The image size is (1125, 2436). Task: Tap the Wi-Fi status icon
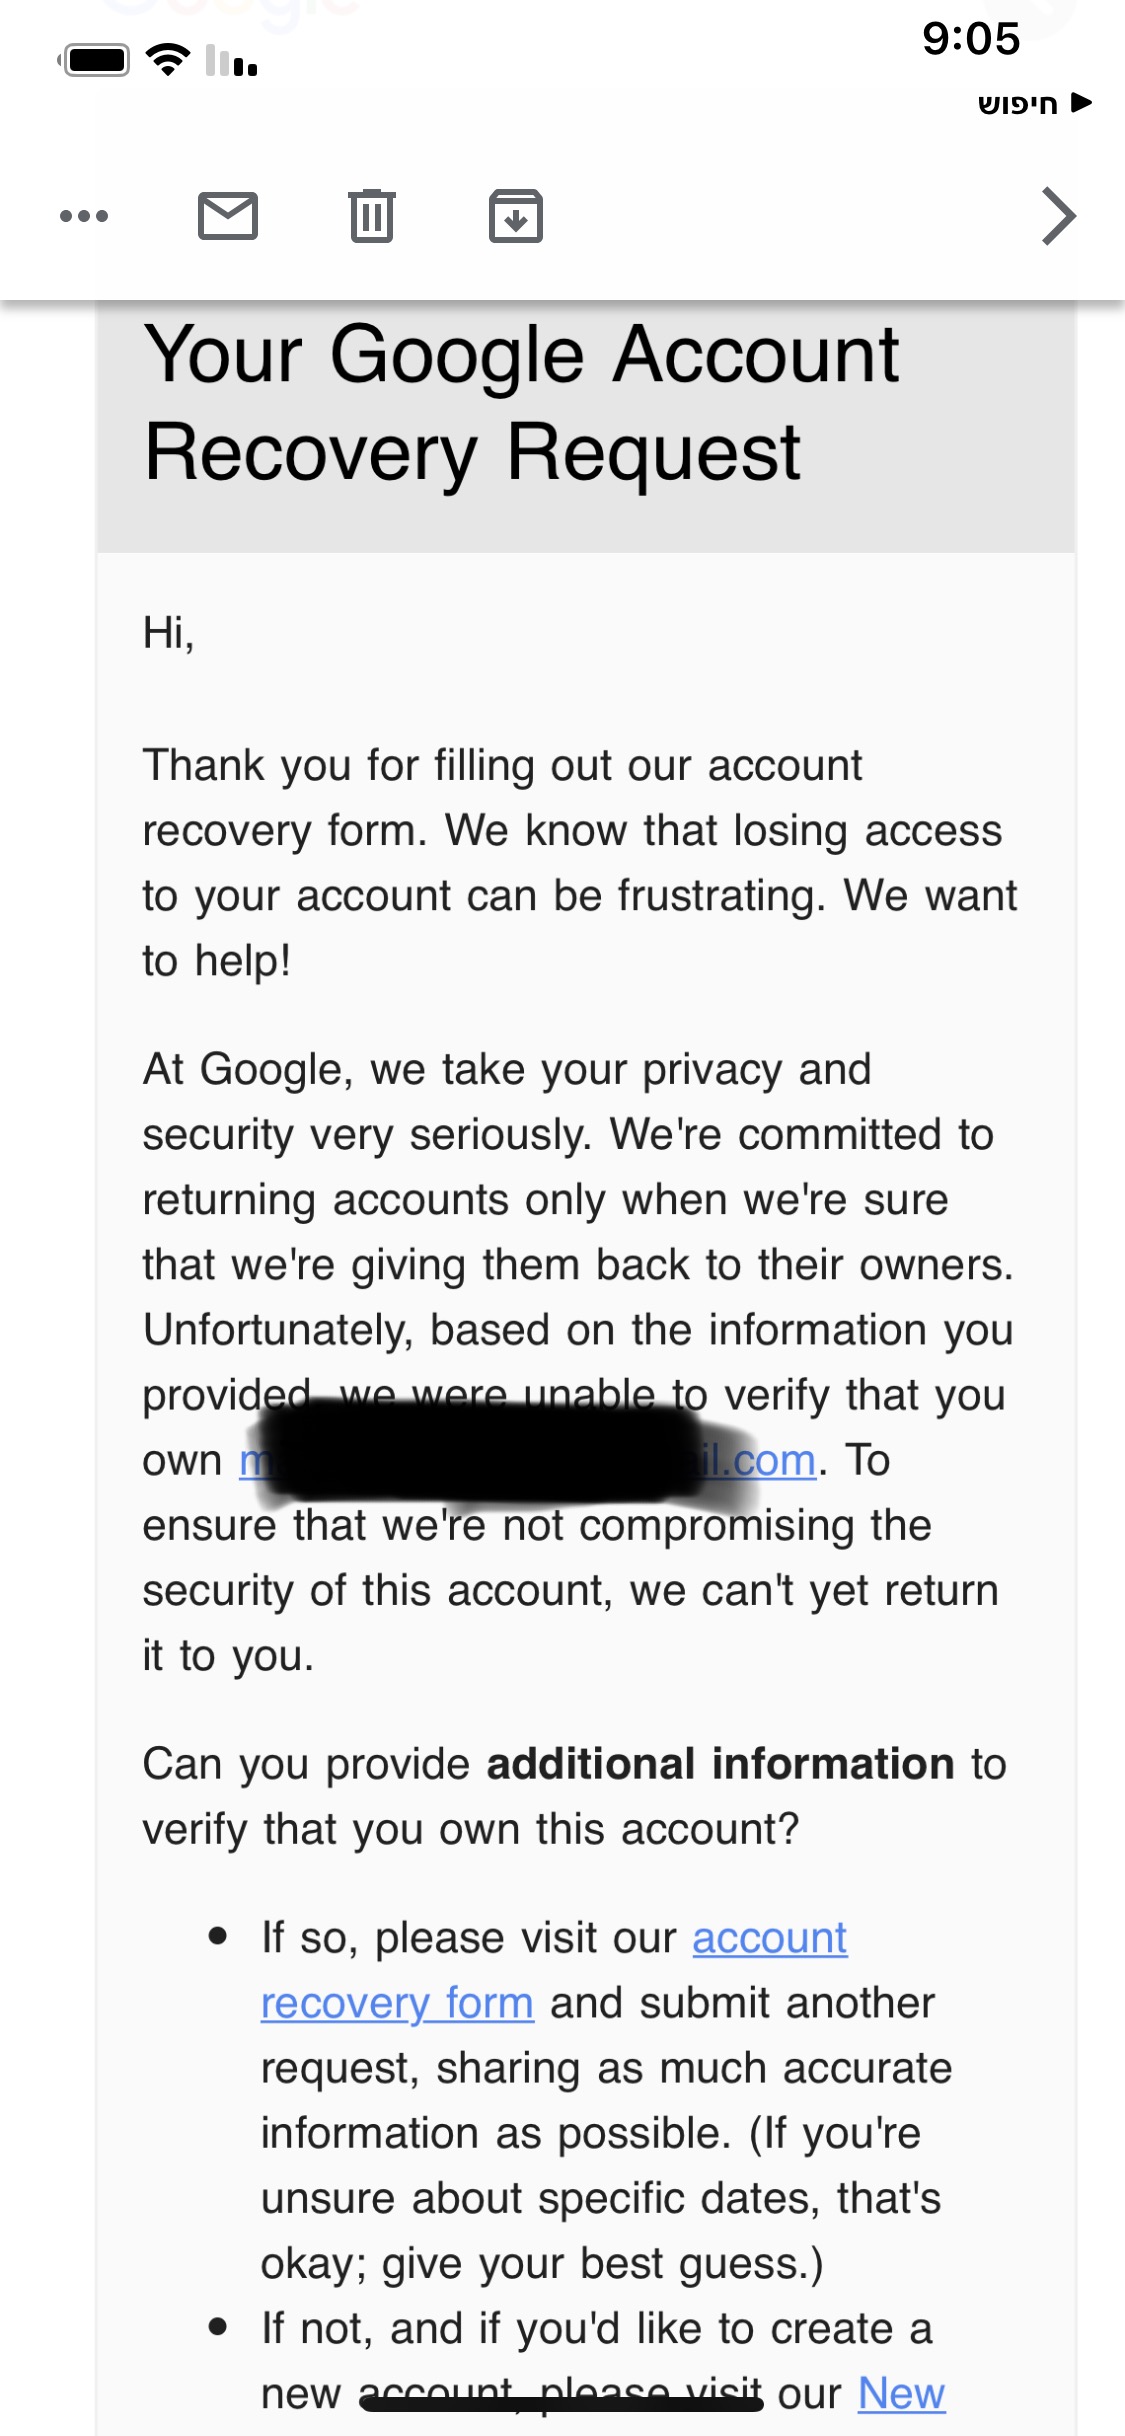168,61
